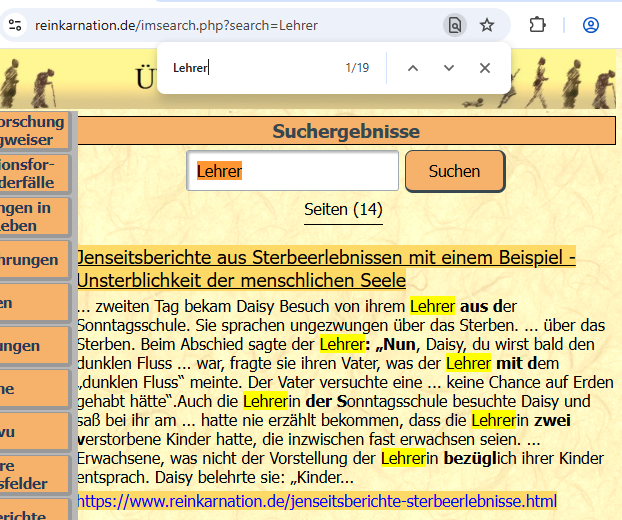Open the sidebar item ending in 'hrungen'

click(x=34, y=259)
